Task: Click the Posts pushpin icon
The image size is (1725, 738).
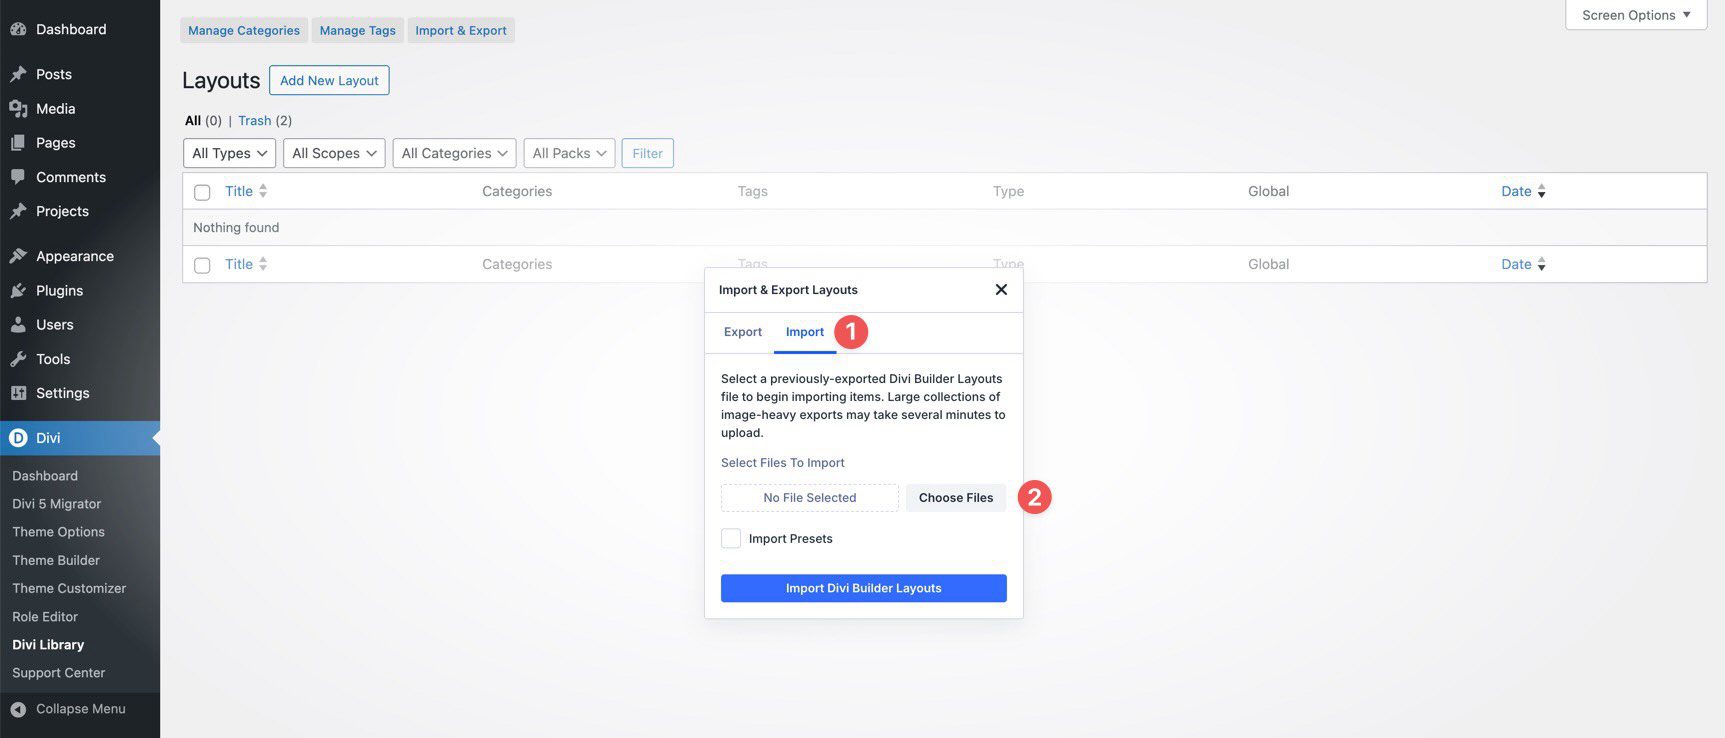Action: click(x=18, y=74)
